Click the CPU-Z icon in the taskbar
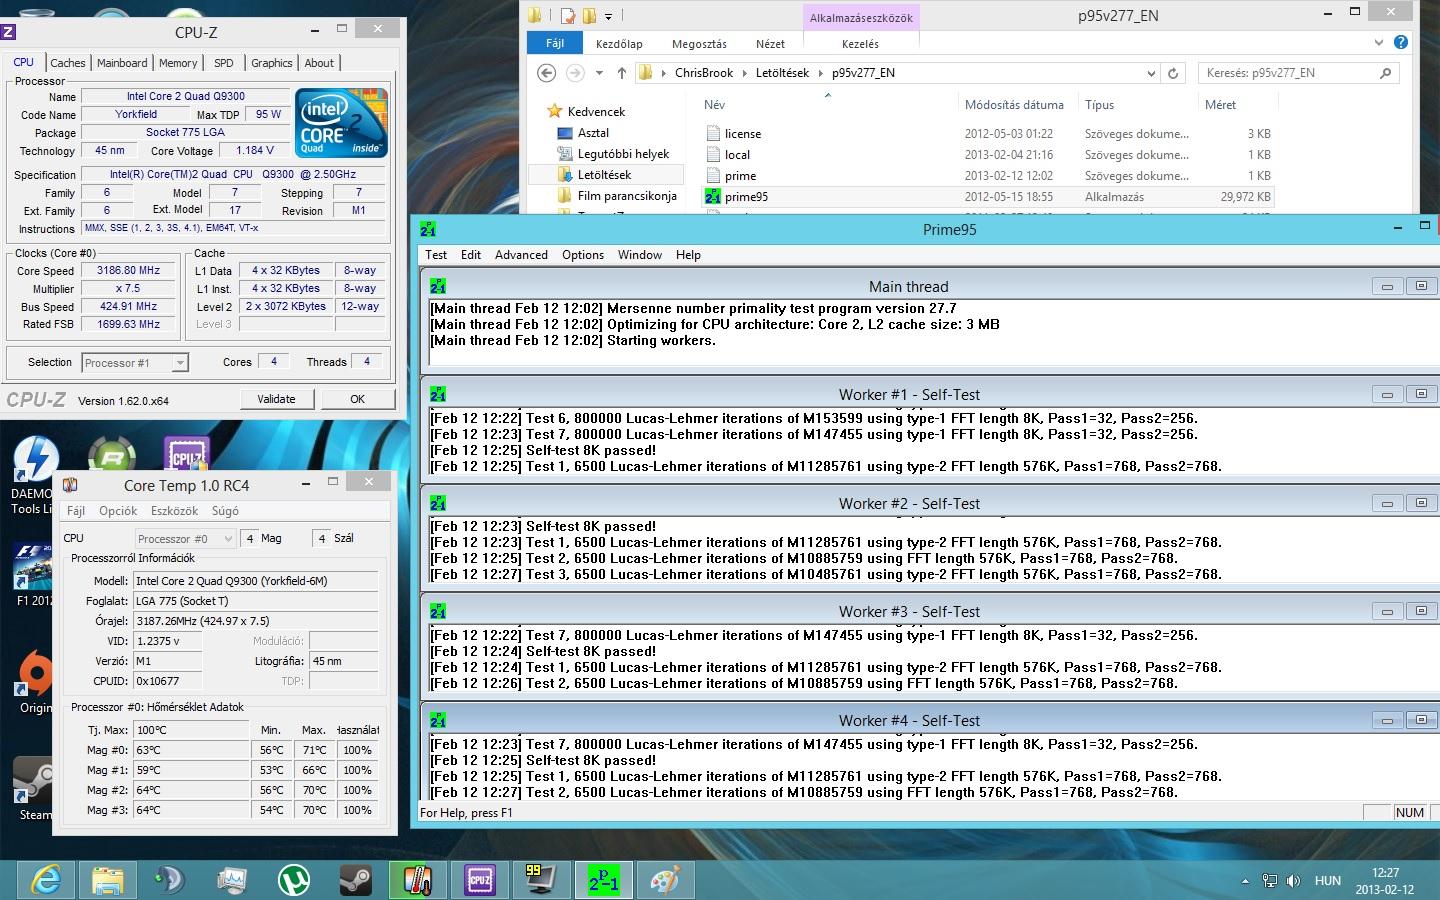This screenshot has width=1440, height=900. (480, 880)
